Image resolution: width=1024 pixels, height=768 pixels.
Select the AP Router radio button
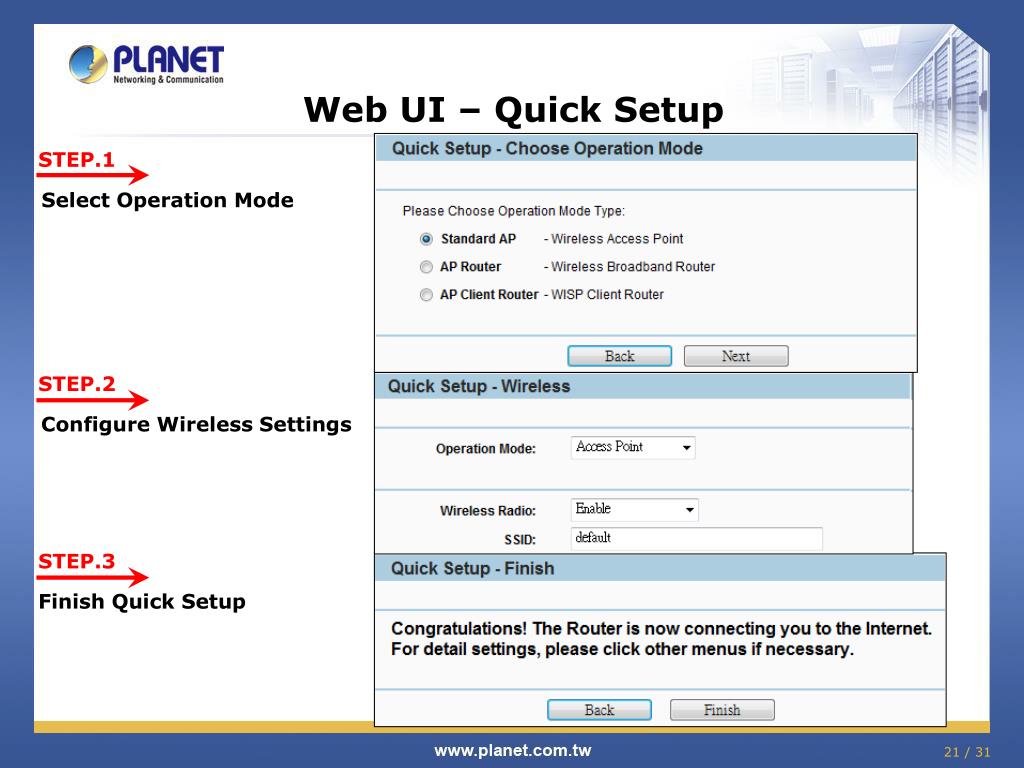point(426,267)
